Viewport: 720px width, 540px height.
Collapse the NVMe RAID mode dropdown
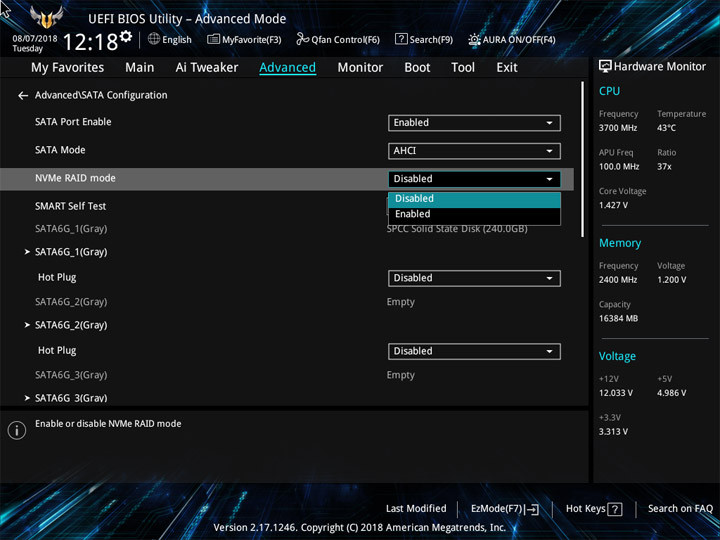474,179
